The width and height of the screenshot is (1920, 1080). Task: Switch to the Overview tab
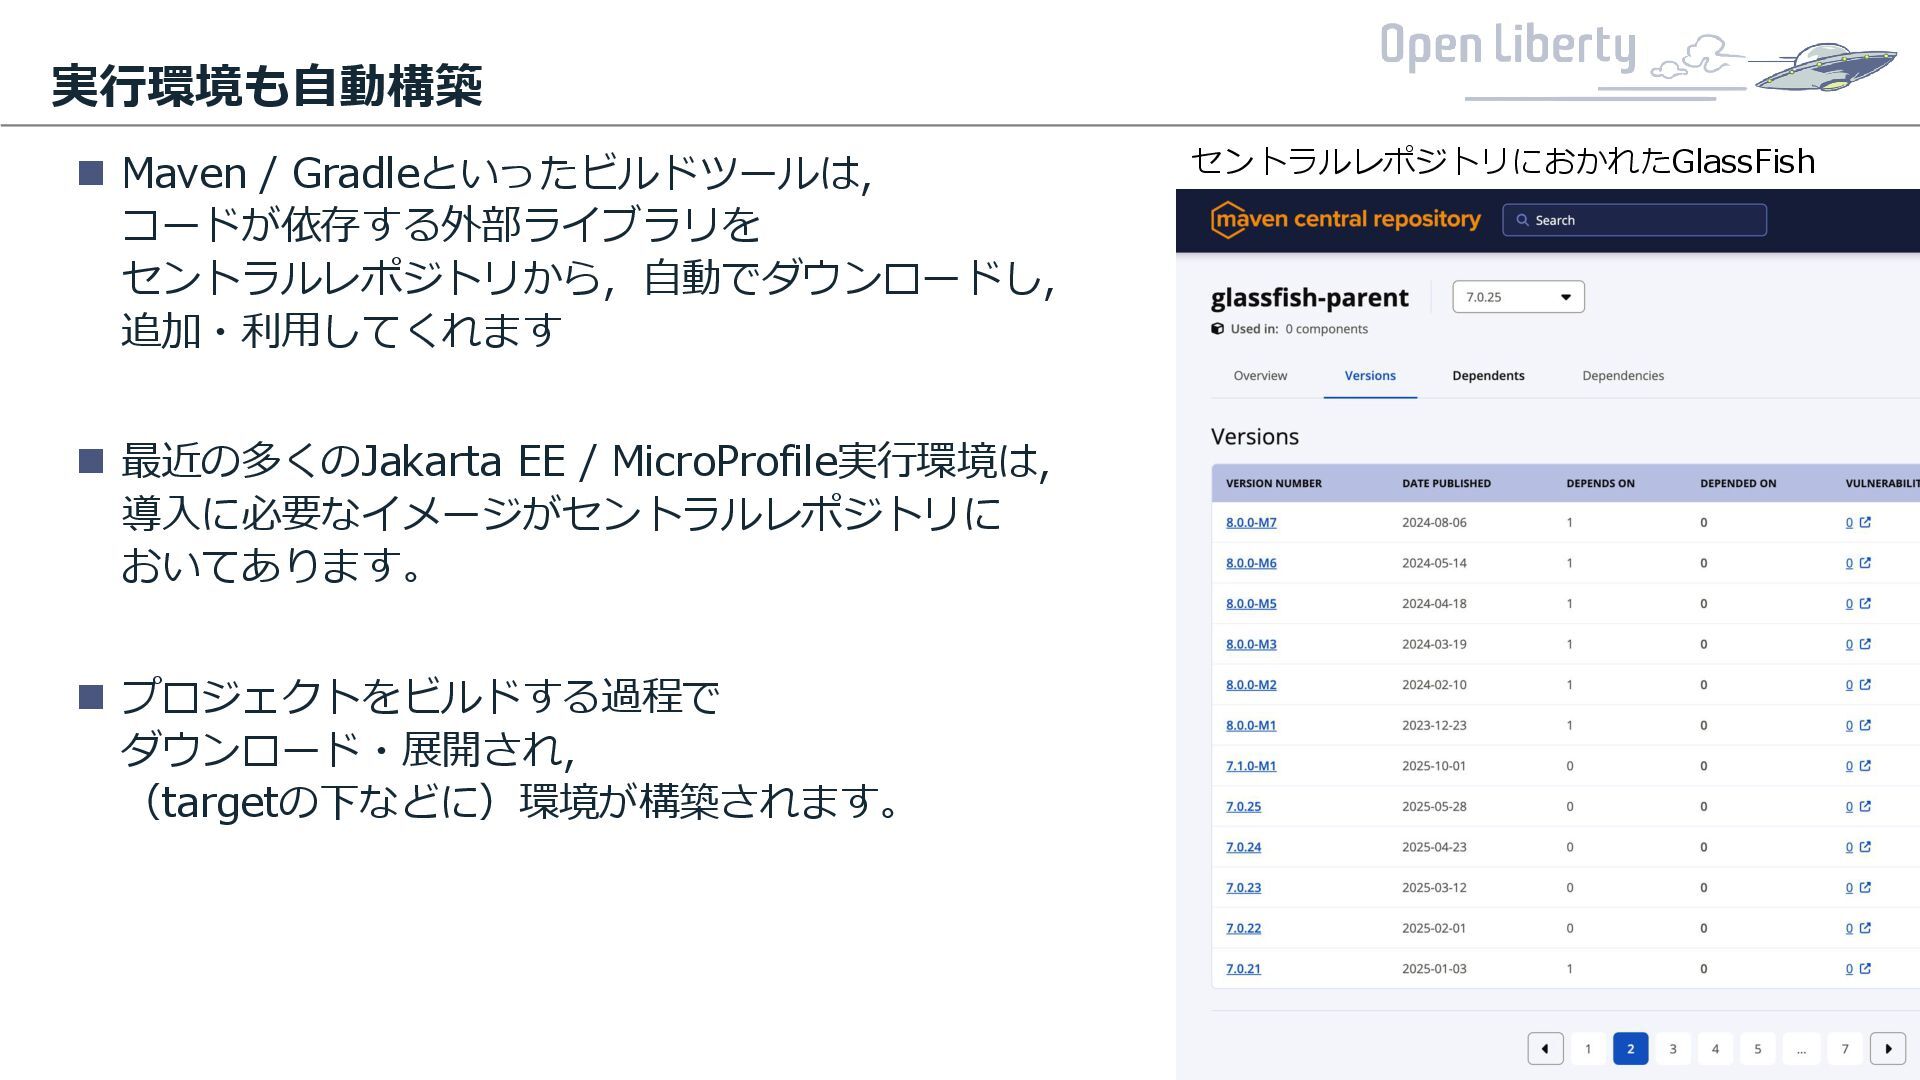click(1260, 376)
